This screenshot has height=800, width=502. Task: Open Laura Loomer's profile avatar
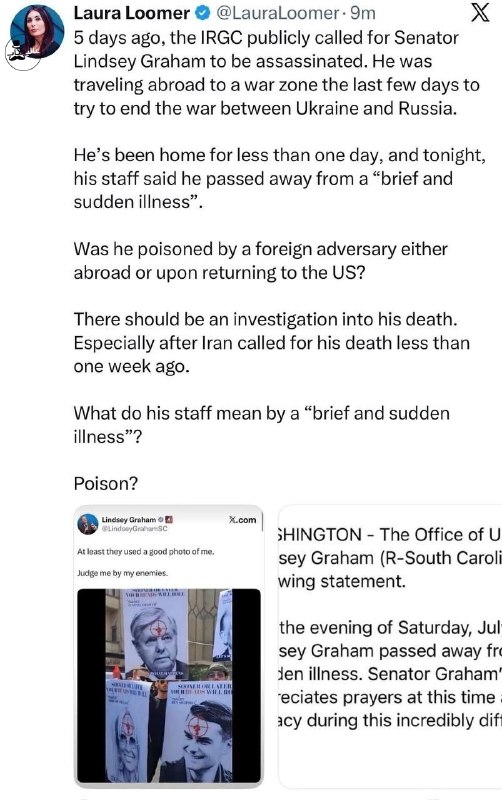(37, 32)
